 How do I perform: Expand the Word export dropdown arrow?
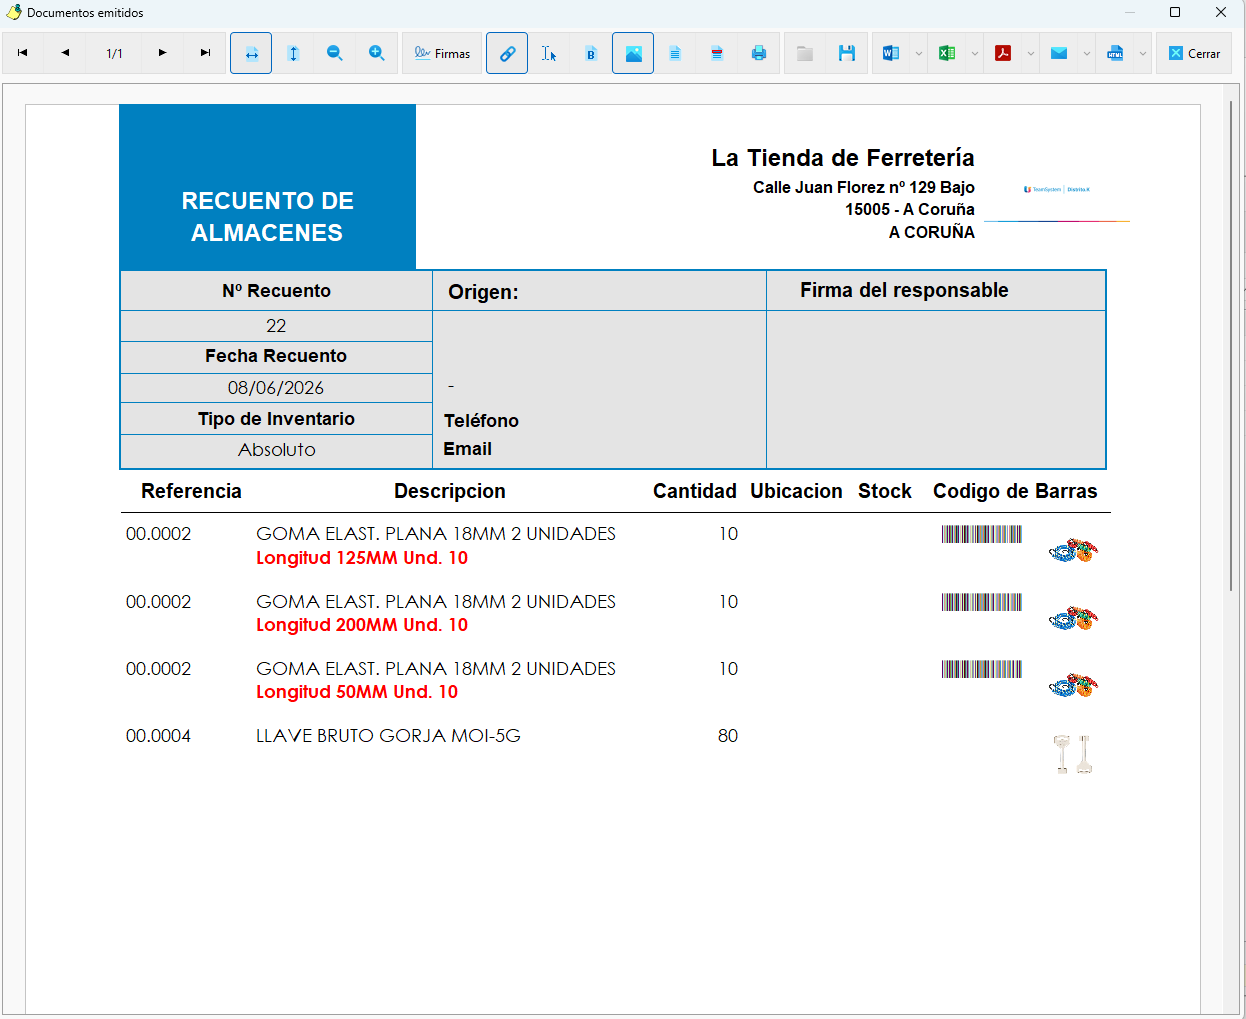[918, 53]
